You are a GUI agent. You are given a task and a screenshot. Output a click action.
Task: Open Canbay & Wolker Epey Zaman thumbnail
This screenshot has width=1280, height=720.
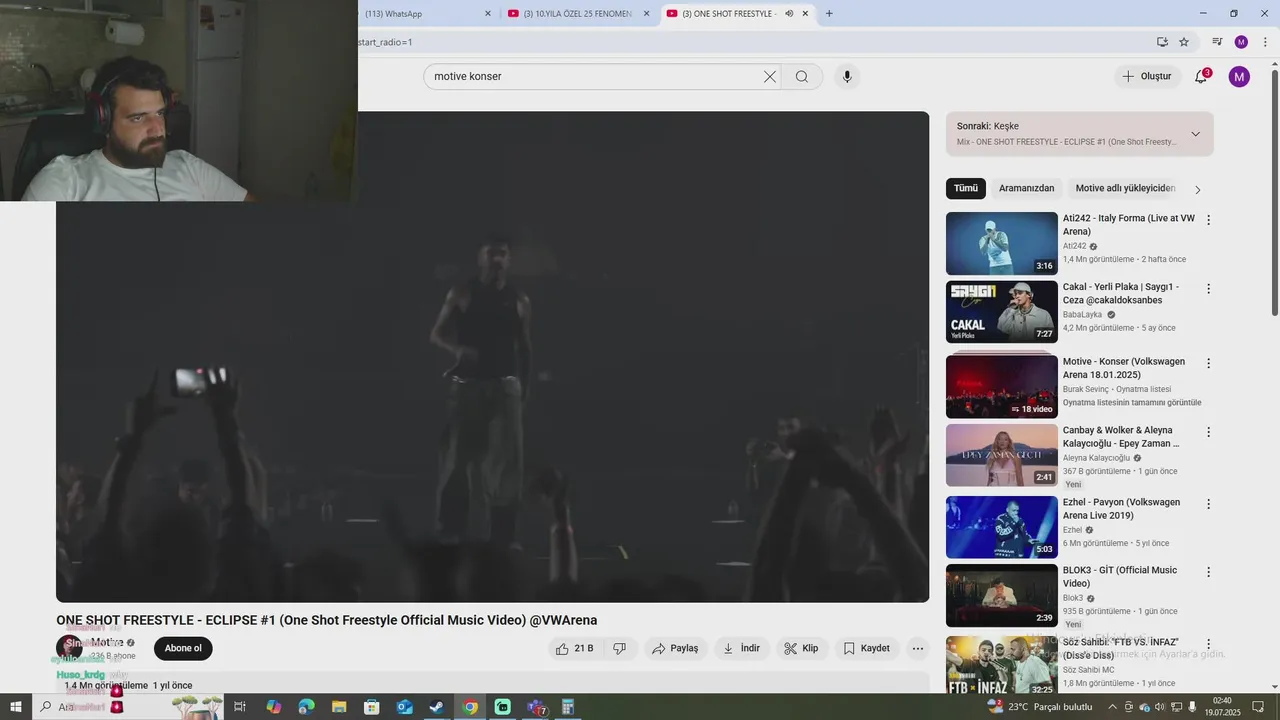click(1001, 456)
